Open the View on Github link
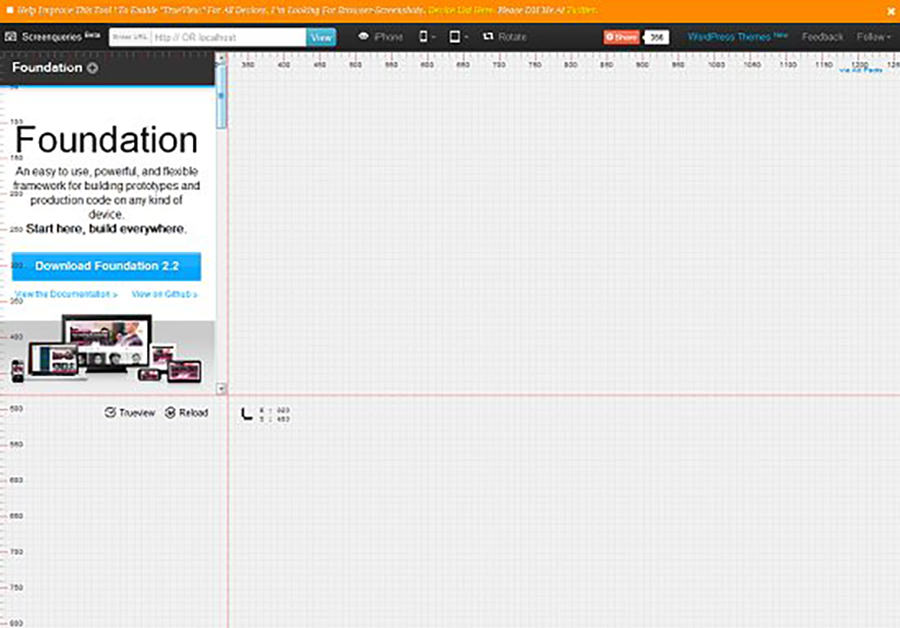Viewport: 900px width, 628px height. point(165,294)
